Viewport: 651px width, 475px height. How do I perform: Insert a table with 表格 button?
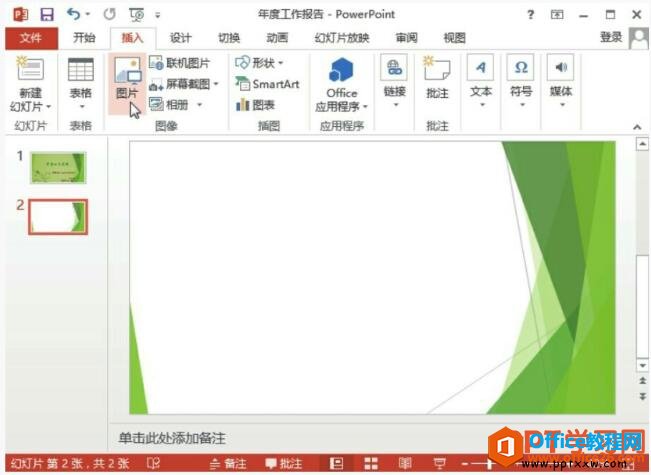81,82
